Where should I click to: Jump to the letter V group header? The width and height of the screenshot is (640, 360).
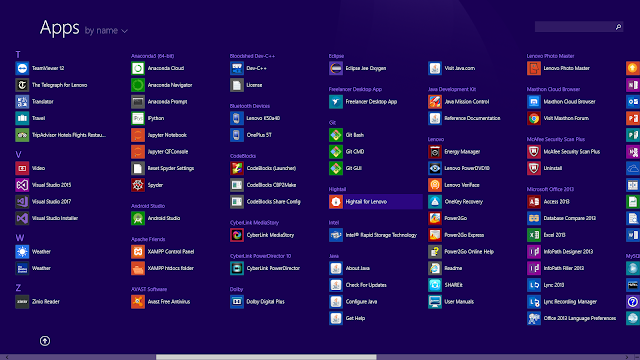click(18, 154)
